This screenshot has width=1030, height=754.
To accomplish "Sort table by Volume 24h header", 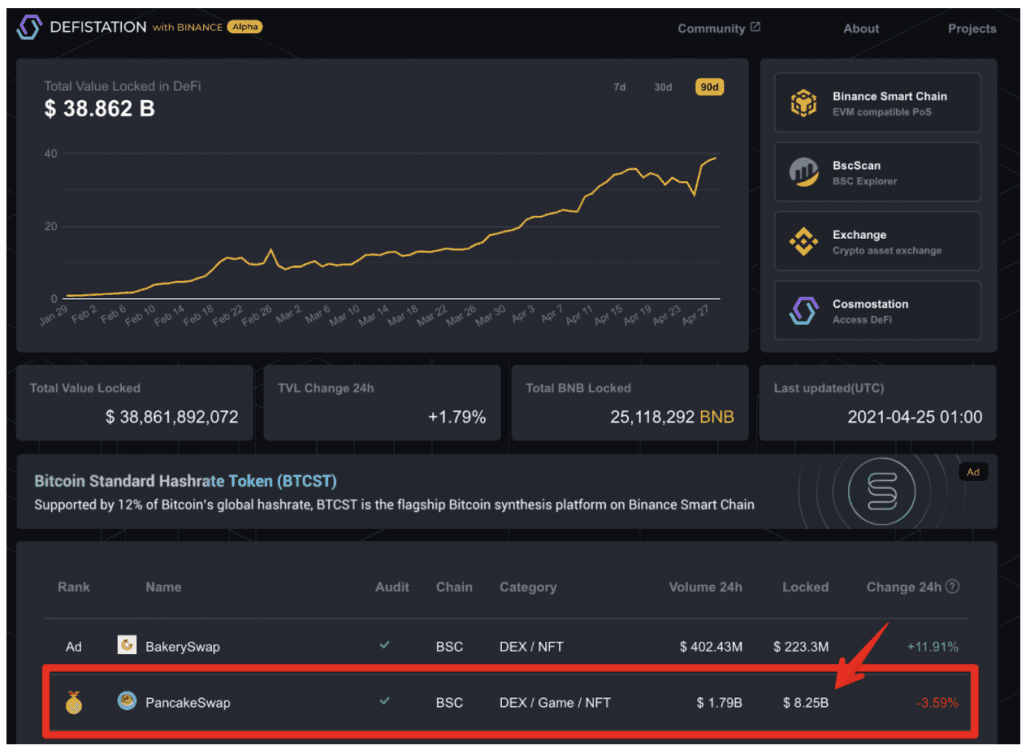I will pyautogui.click(x=705, y=587).
